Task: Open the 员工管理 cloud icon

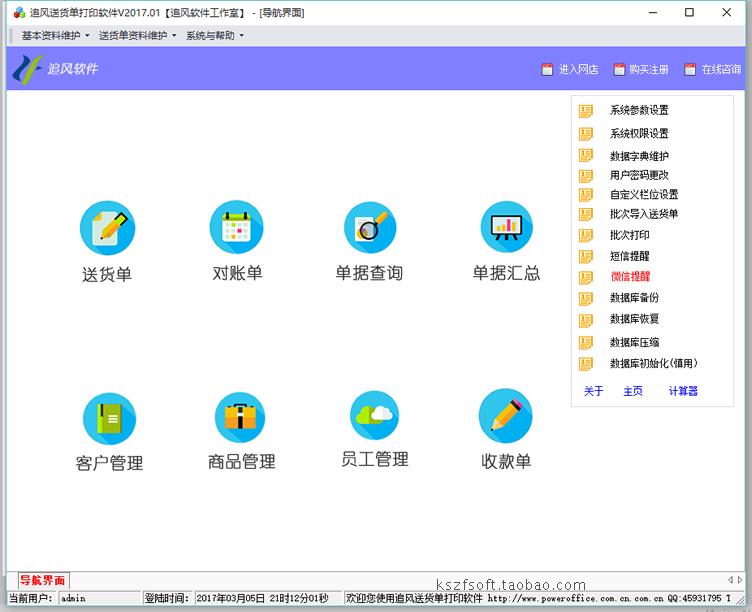Action: pyautogui.click(x=374, y=415)
